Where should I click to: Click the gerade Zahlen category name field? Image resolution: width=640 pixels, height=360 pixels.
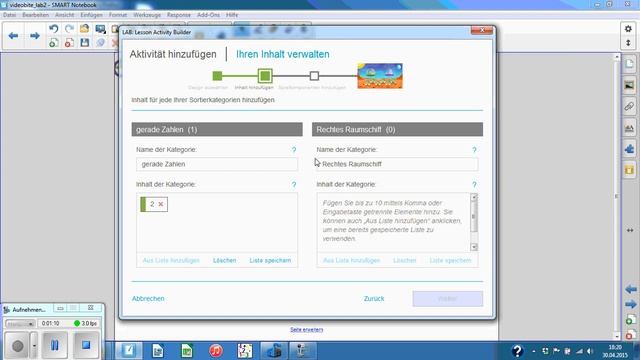[217, 164]
